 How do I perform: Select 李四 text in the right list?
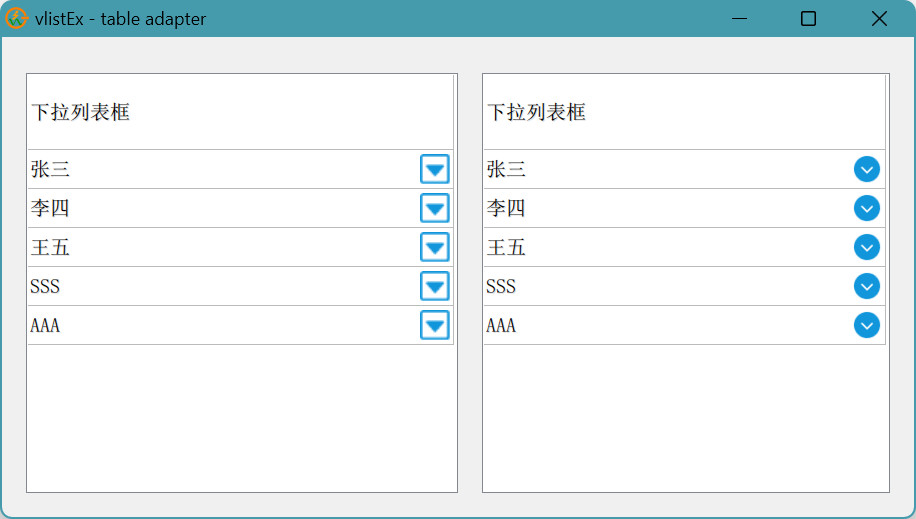(506, 208)
